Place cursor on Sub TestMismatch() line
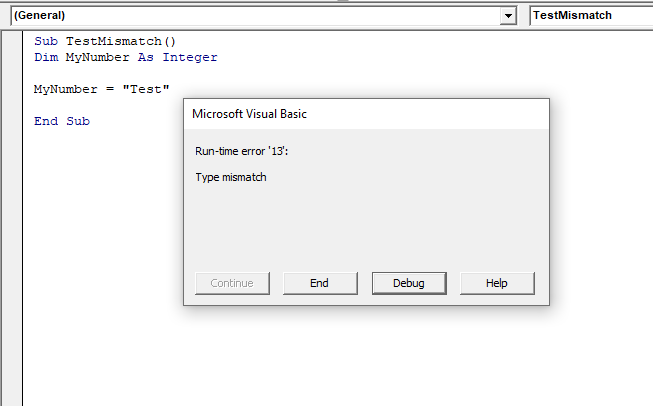 click(x=104, y=41)
